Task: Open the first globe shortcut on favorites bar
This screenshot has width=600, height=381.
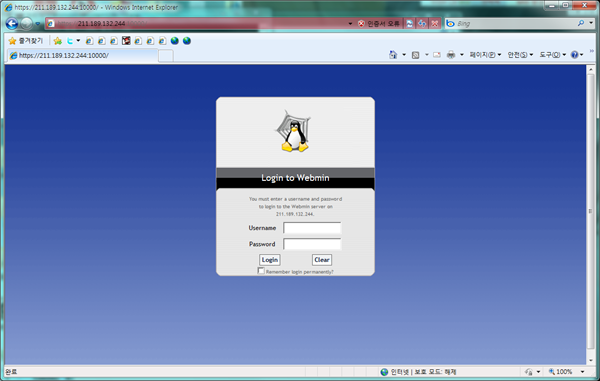Action: (174, 41)
